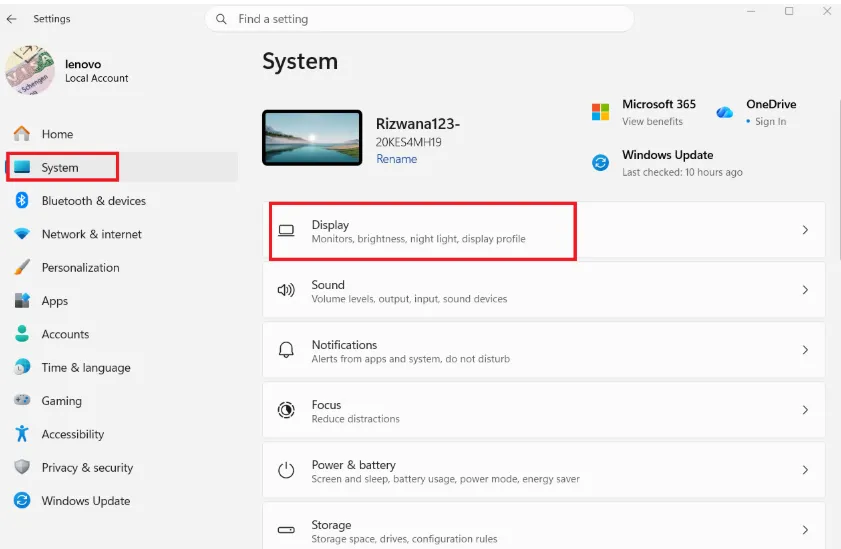
Task: Open Power & battery via its chevron
Action: [x=805, y=470]
